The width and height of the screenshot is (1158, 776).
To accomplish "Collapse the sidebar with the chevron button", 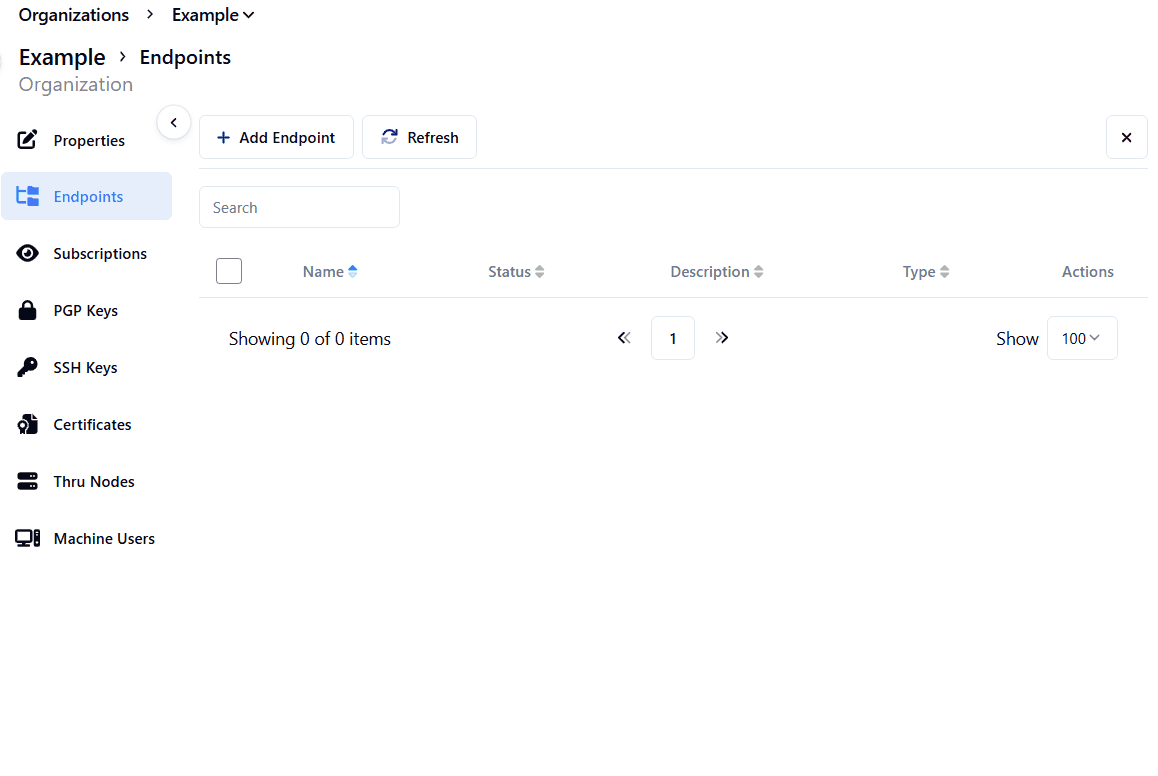I will tap(173, 123).
